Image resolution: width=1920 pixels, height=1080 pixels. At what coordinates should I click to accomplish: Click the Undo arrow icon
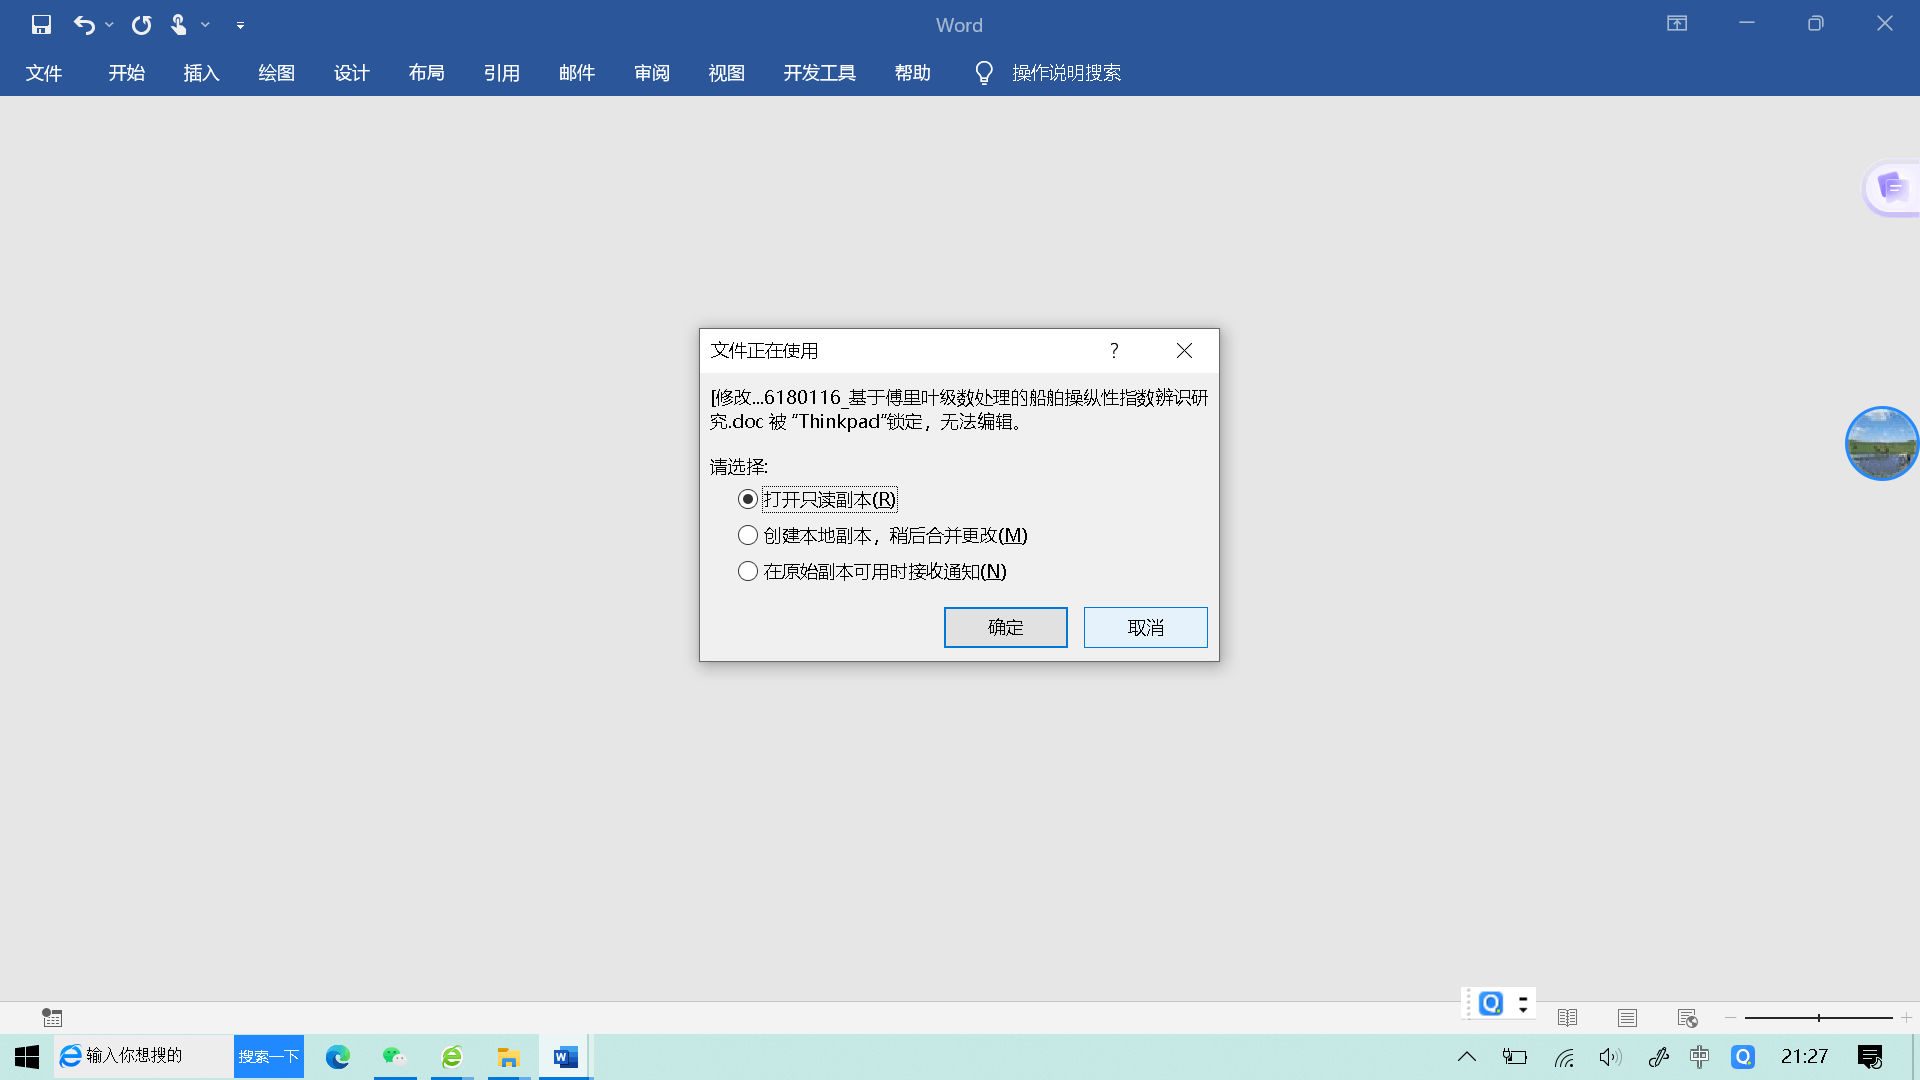click(x=84, y=25)
